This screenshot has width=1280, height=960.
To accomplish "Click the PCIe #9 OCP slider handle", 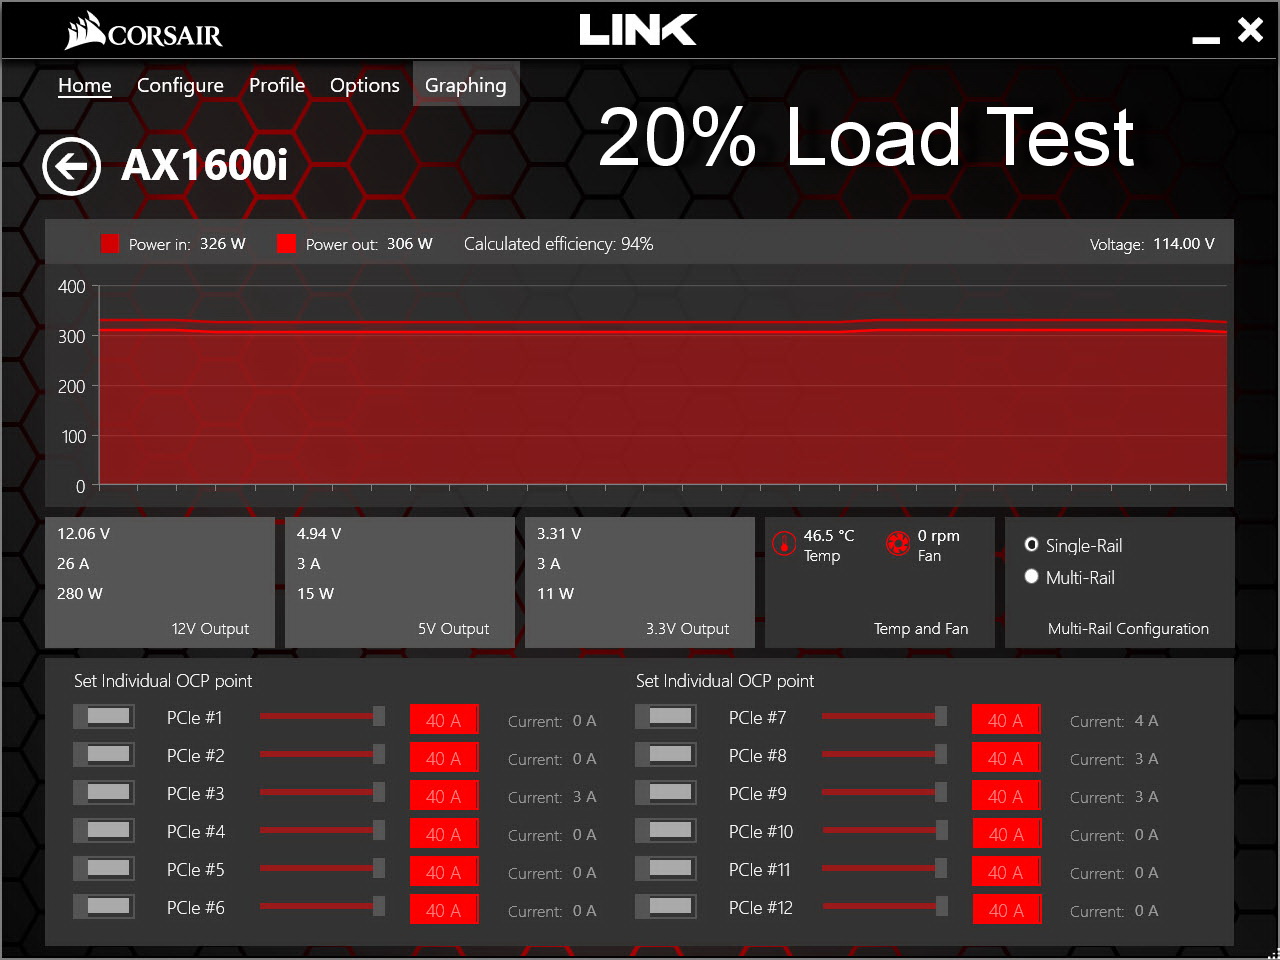I will [x=941, y=792].
